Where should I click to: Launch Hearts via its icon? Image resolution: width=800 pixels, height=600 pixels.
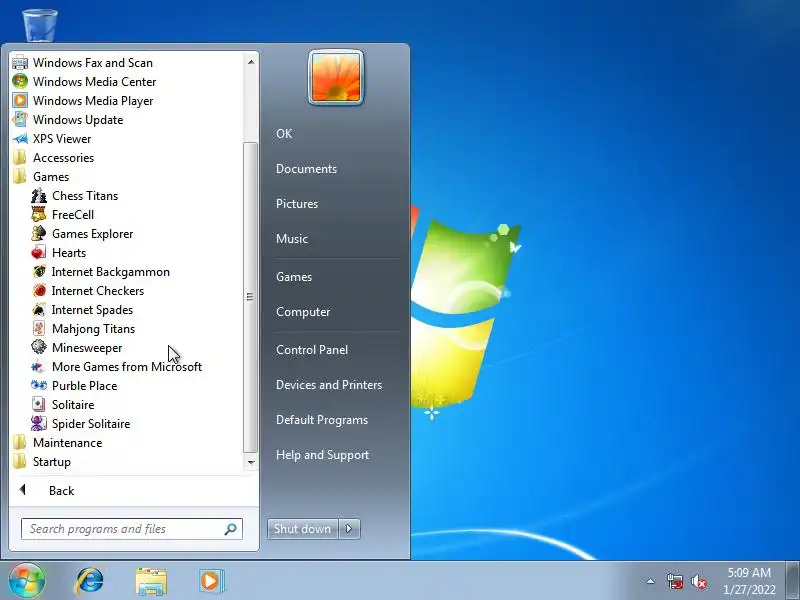[39, 253]
